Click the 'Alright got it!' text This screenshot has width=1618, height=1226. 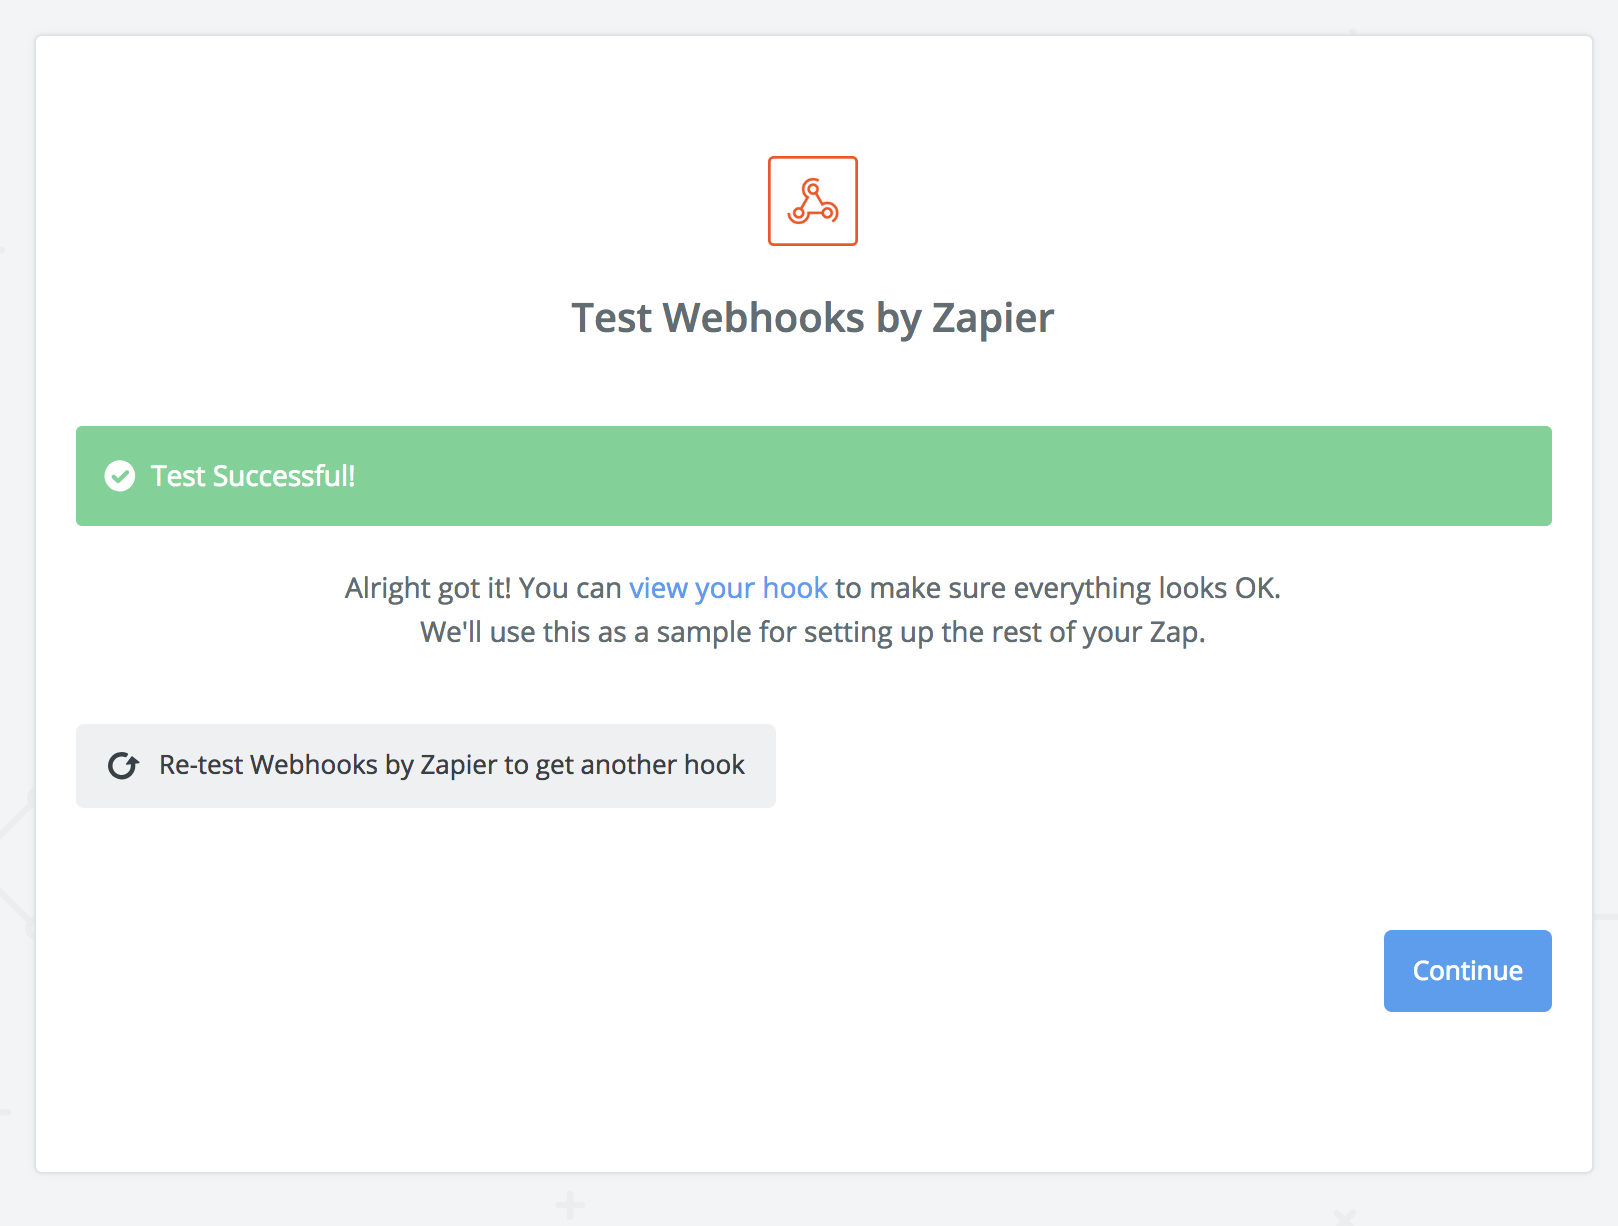click(x=428, y=588)
